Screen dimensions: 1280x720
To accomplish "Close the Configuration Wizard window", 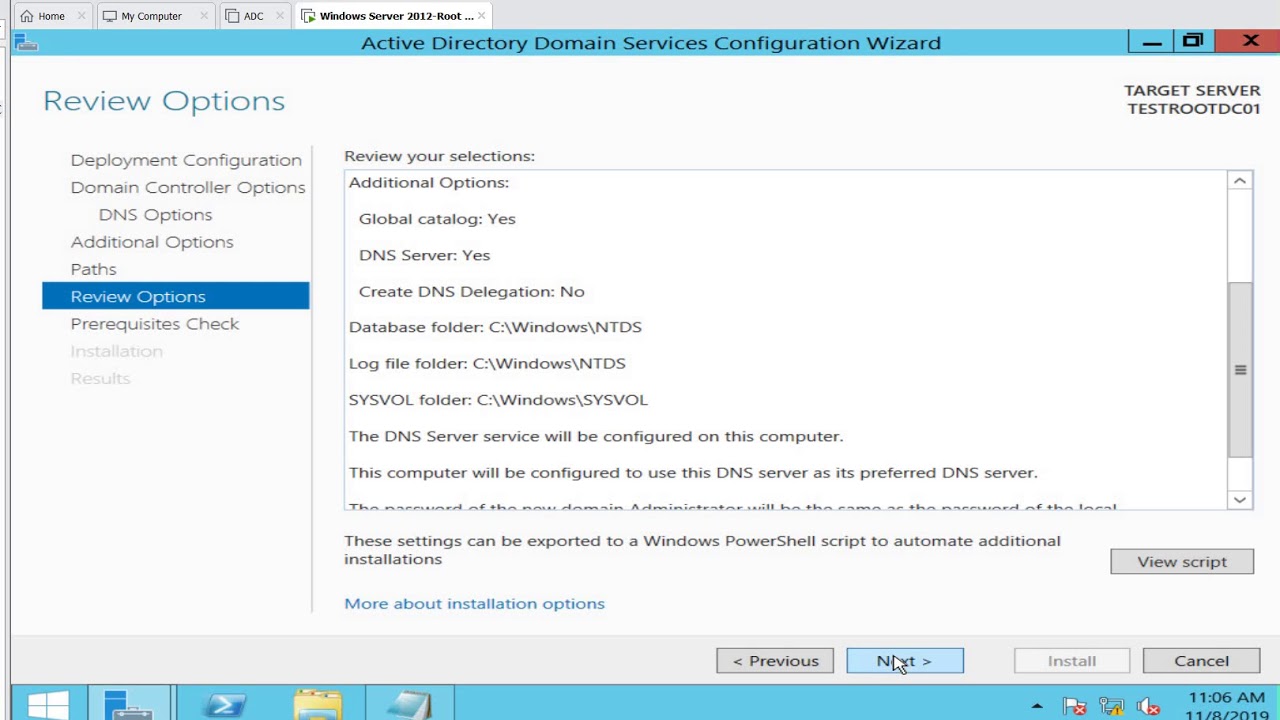I will (x=1251, y=42).
